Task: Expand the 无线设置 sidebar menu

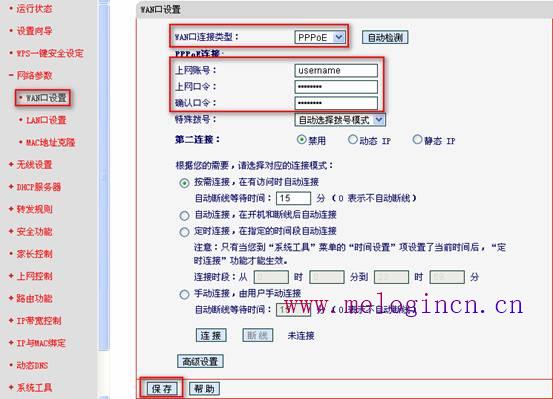Action: (x=34, y=165)
